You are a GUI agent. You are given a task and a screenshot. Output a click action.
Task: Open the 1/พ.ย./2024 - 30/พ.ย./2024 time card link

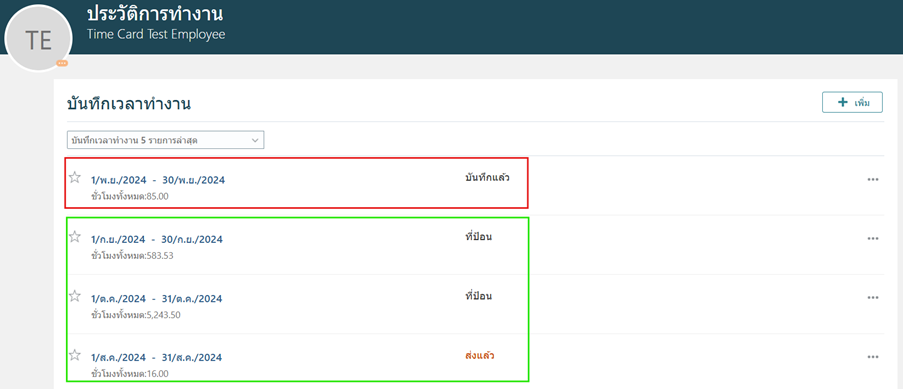tap(158, 180)
